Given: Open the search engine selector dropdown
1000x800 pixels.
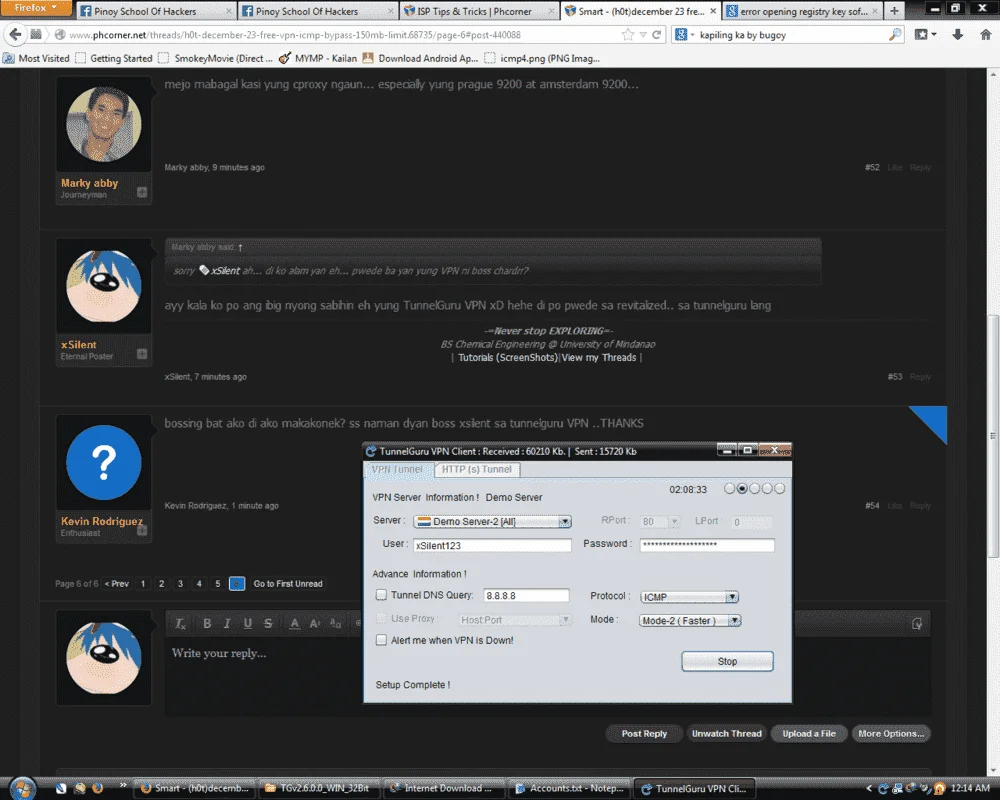Looking at the screenshot, I should [x=684, y=34].
